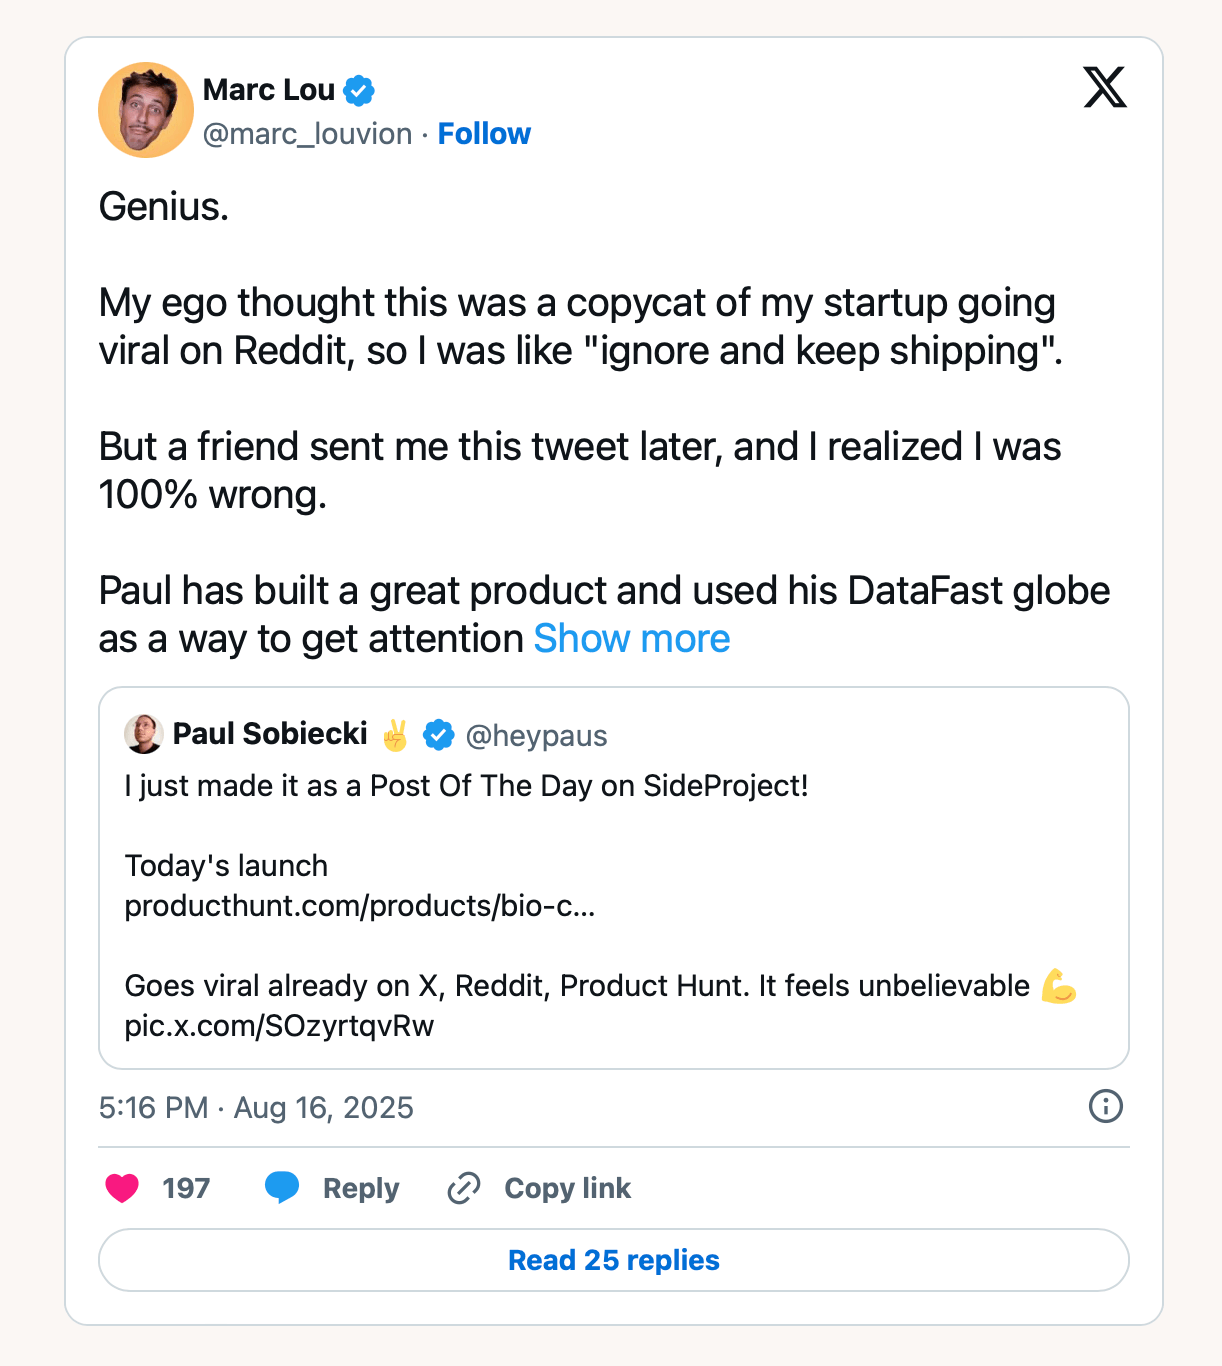This screenshot has height=1366, width=1222.
Task: Click the @heypaus handle
Action: click(x=536, y=735)
